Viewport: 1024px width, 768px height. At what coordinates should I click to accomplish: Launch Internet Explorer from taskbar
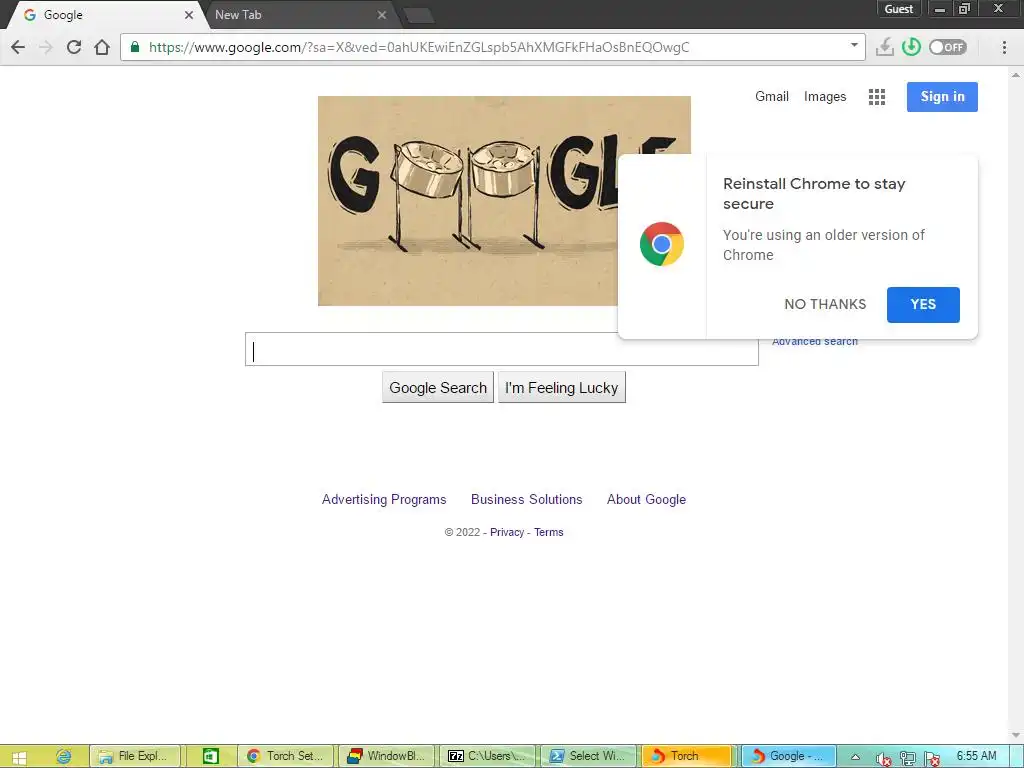[x=63, y=756]
